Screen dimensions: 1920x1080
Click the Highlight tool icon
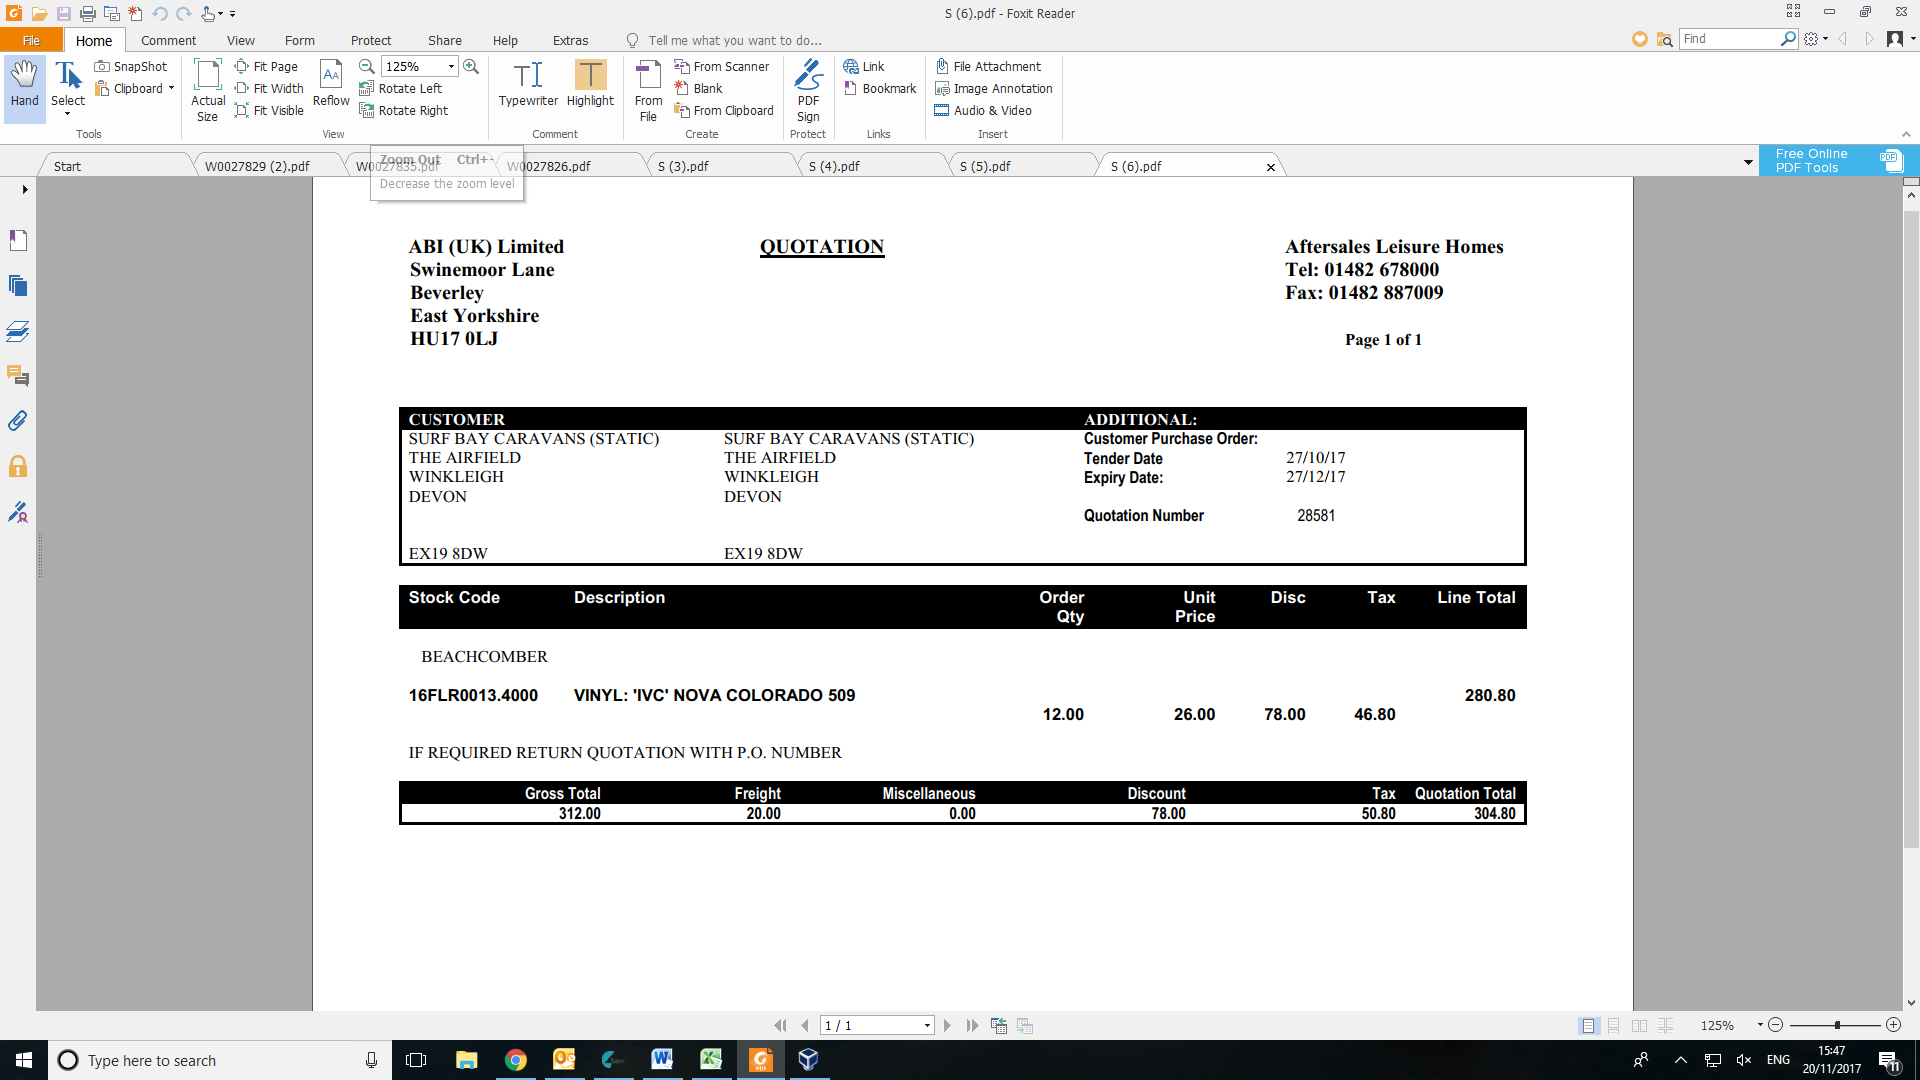590,76
